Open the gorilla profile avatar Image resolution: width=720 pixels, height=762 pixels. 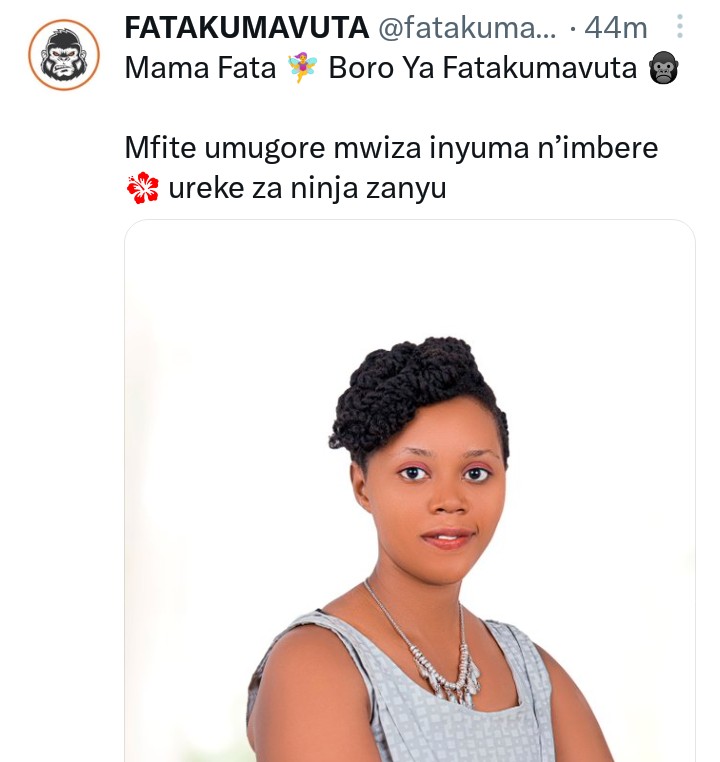pyautogui.click(x=64, y=54)
